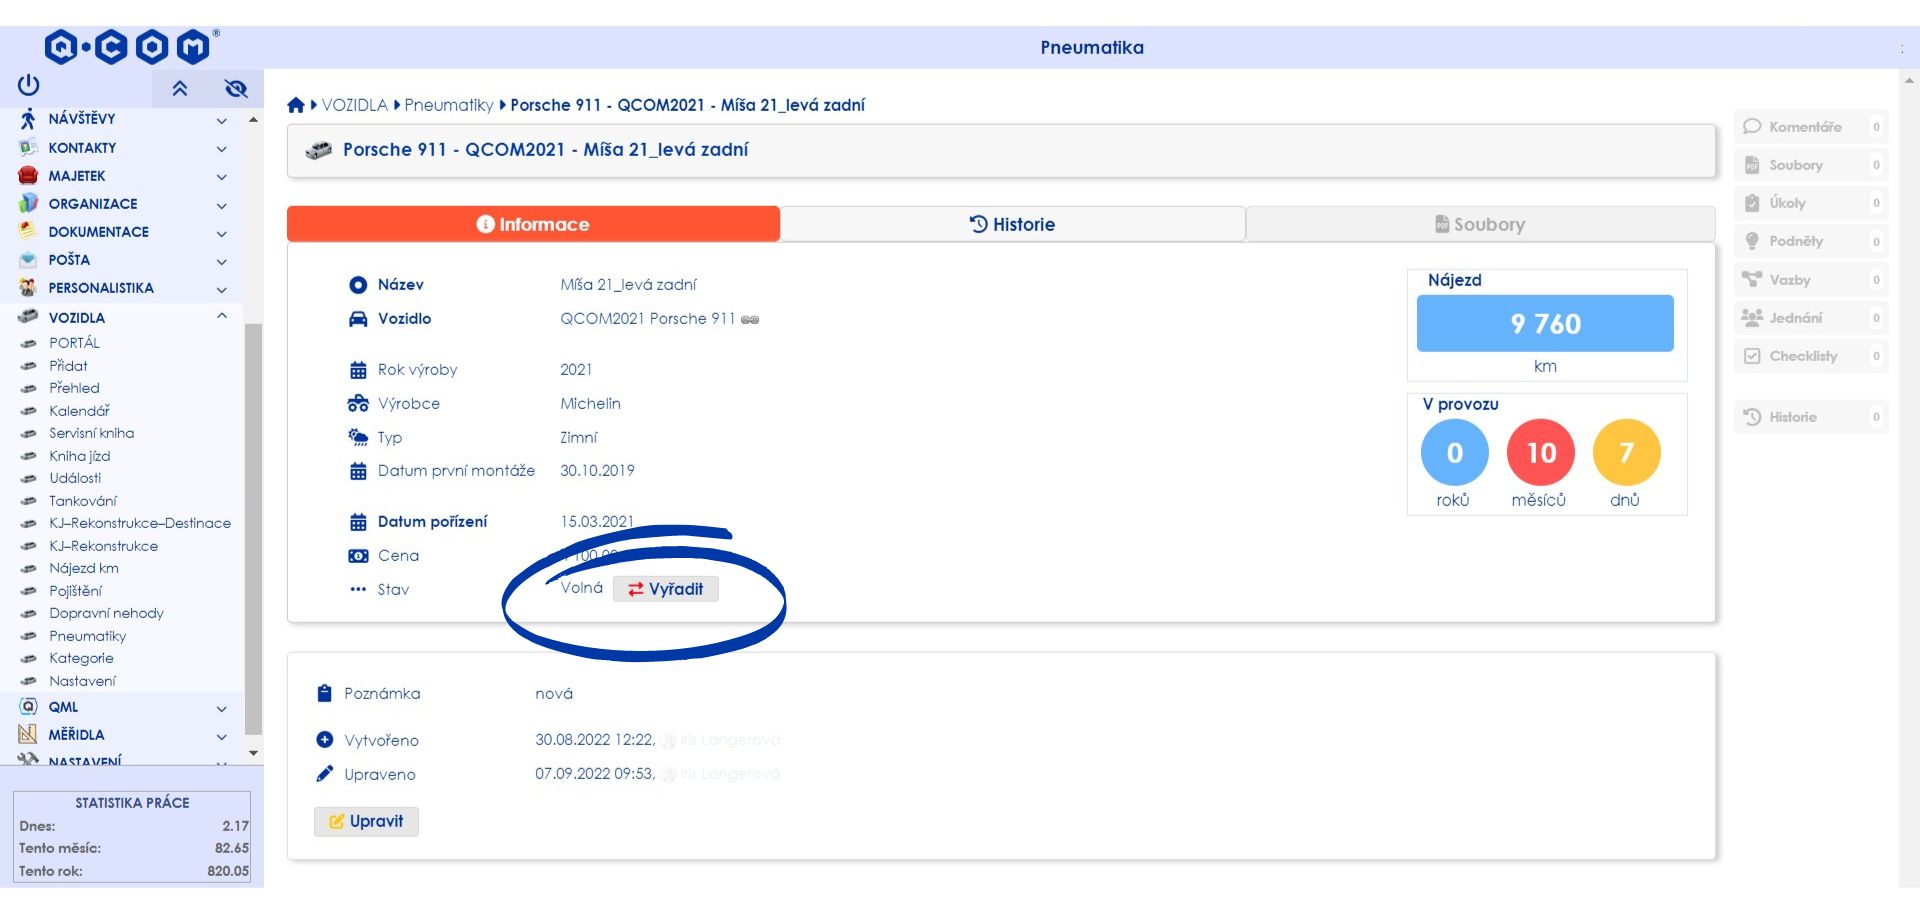Click the PERSONALISTIKA icon

click(x=28, y=287)
